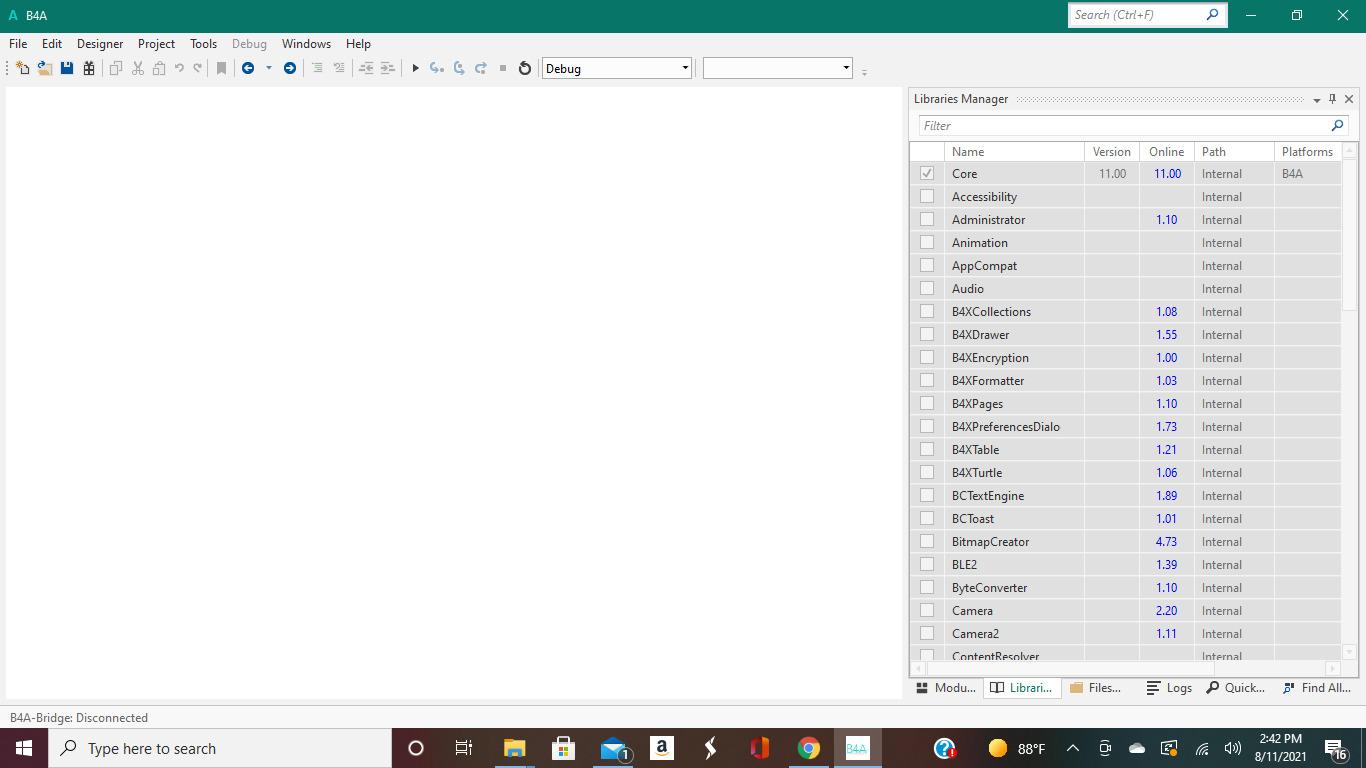Click the cut scissors icon
The height and width of the screenshot is (768, 1366).
(x=138, y=68)
